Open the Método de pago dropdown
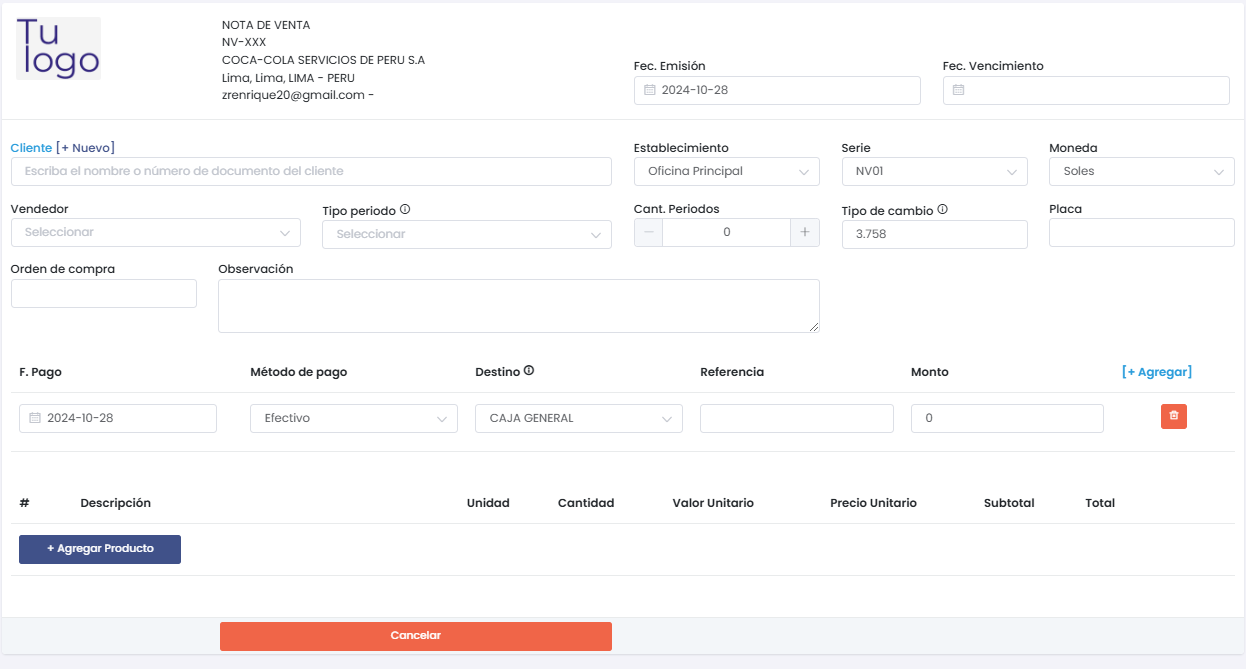 click(x=353, y=417)
